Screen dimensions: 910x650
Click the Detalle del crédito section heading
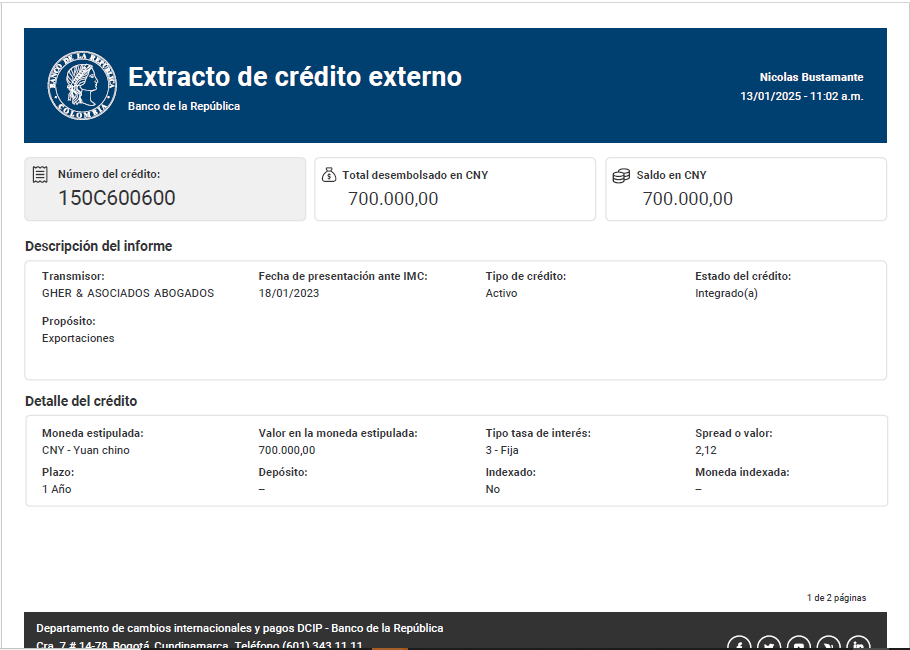pyautogui.click(x=81, y=401)
